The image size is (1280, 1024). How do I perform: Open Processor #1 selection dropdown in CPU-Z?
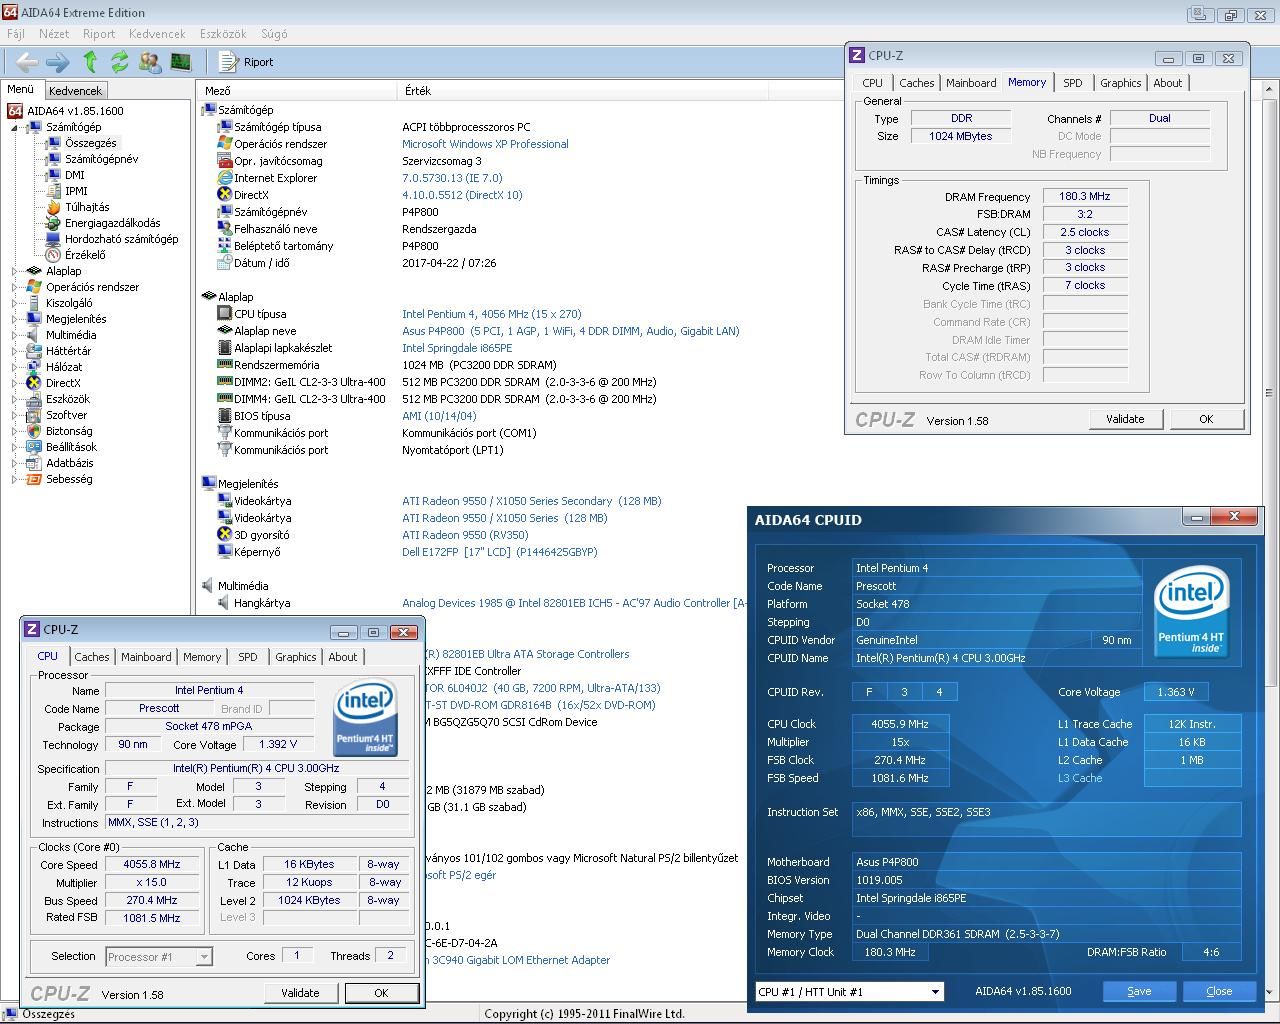click(159, 956)
